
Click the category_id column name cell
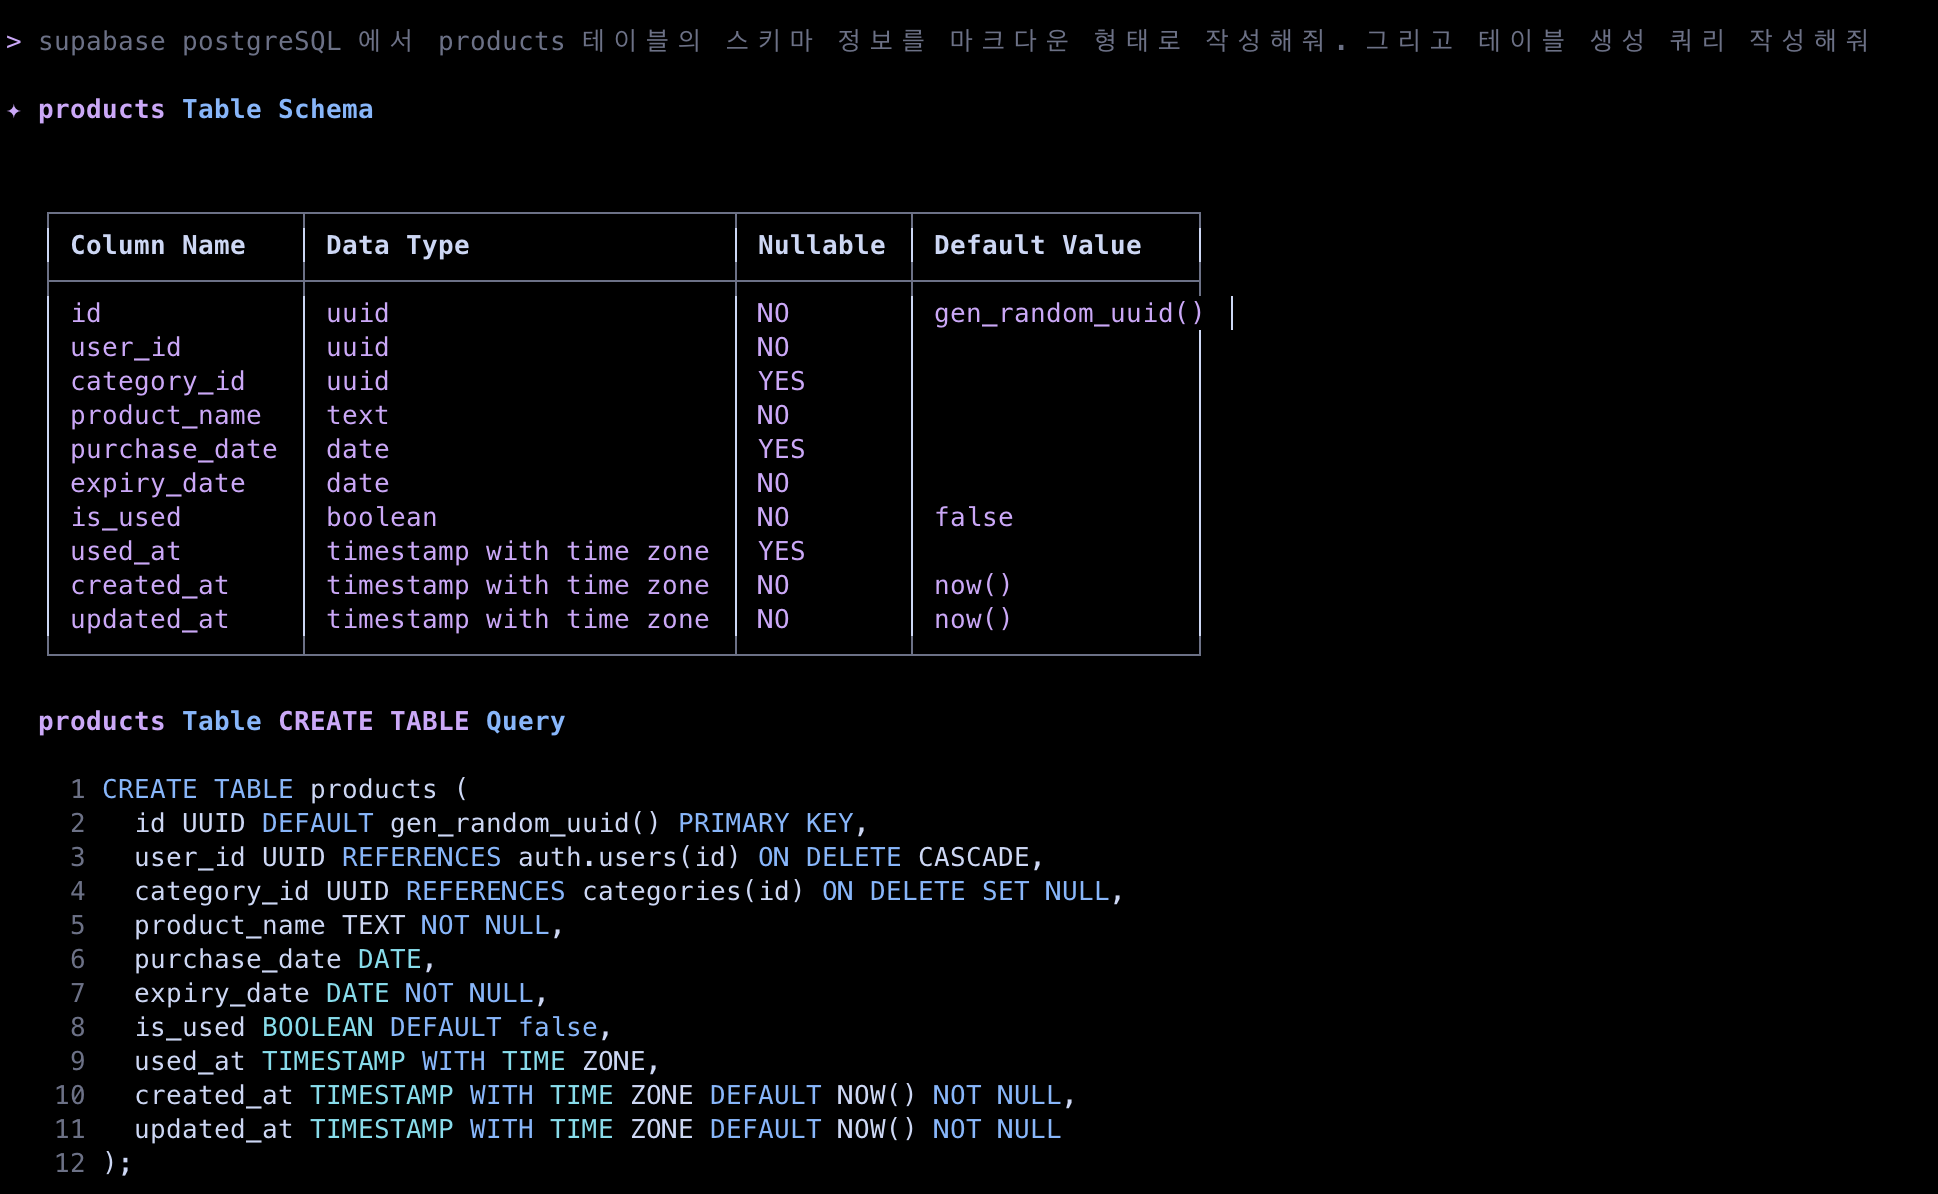(157, 382)
